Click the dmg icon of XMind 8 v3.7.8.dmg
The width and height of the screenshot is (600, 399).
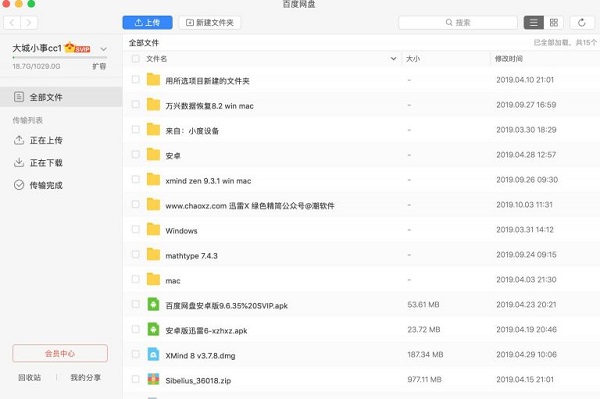pos(153,354)
